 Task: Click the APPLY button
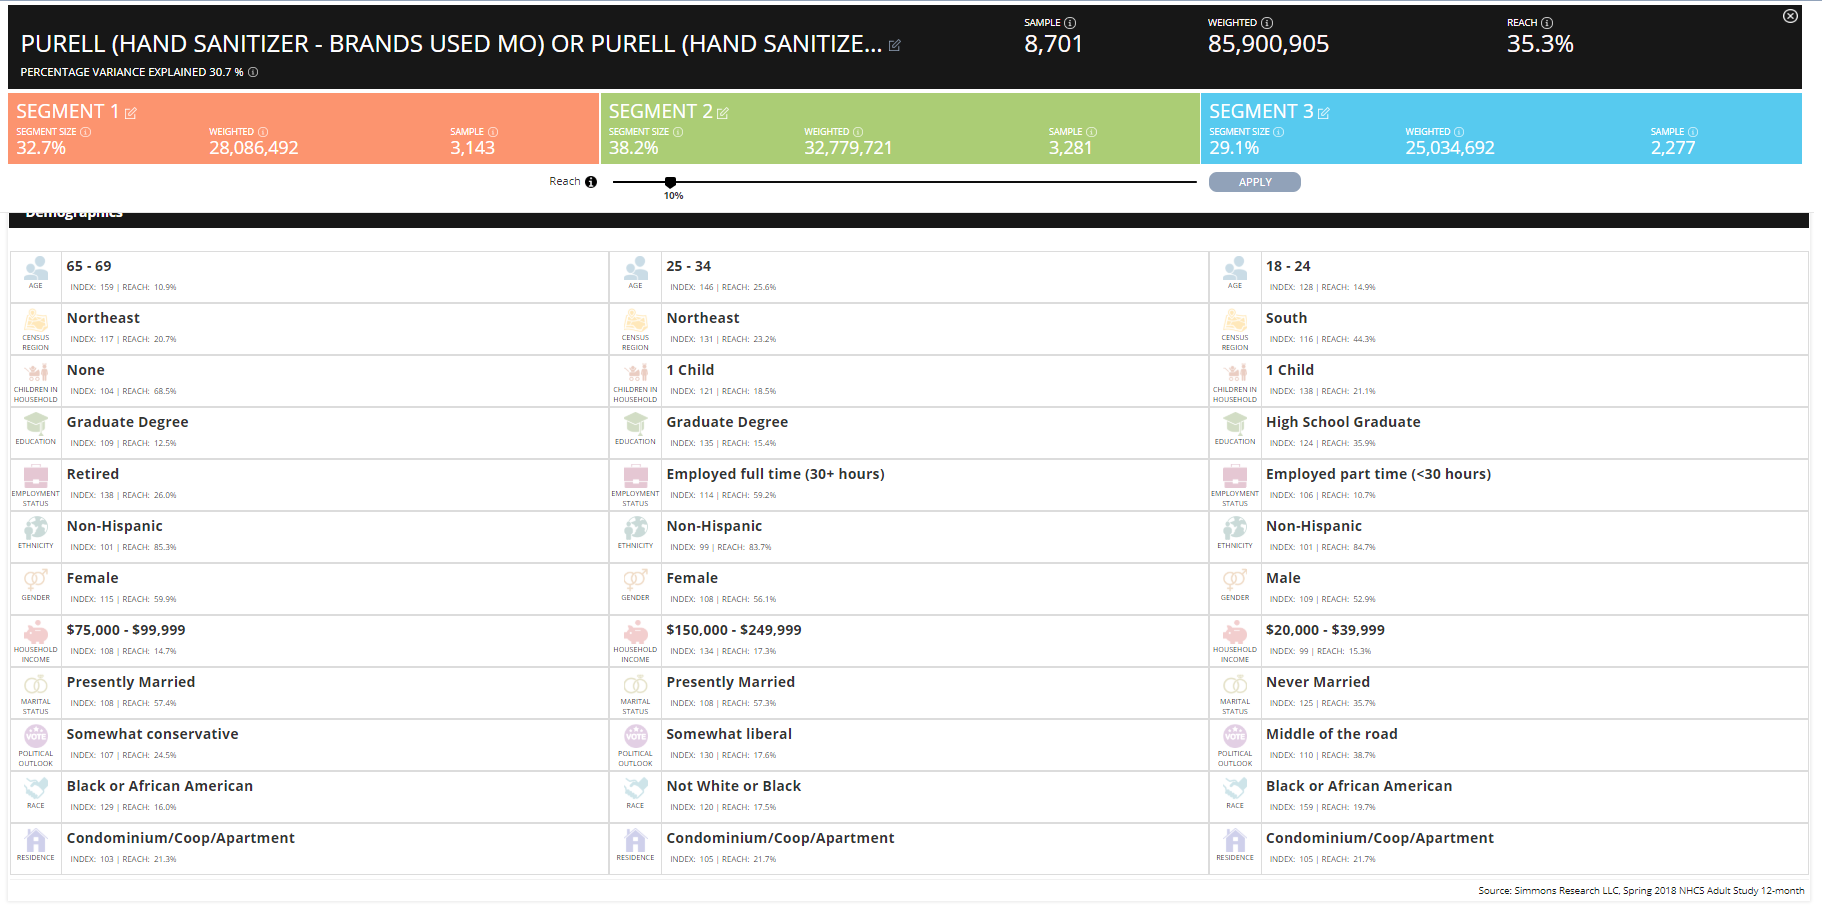[1255, 182]
